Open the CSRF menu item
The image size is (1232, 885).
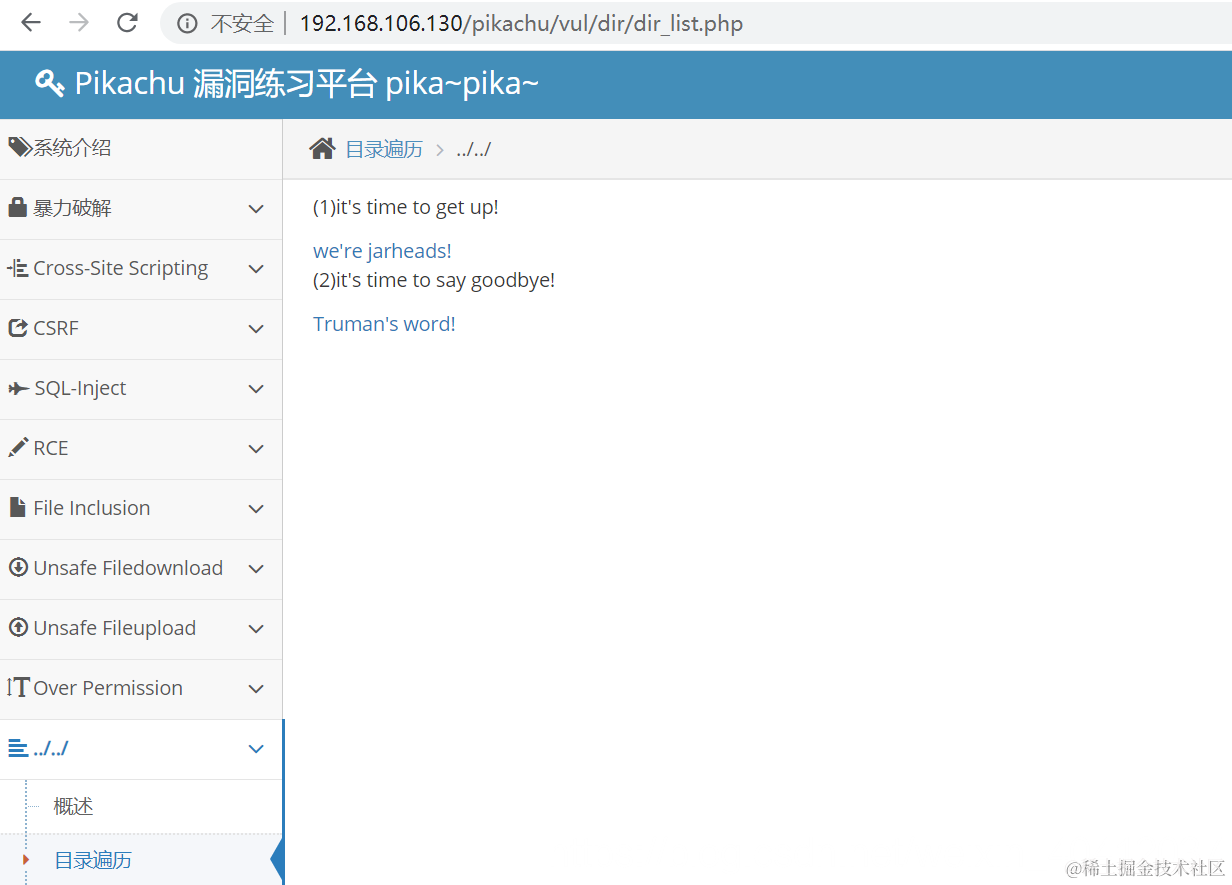pyautogui.click(x=55, y=328)
